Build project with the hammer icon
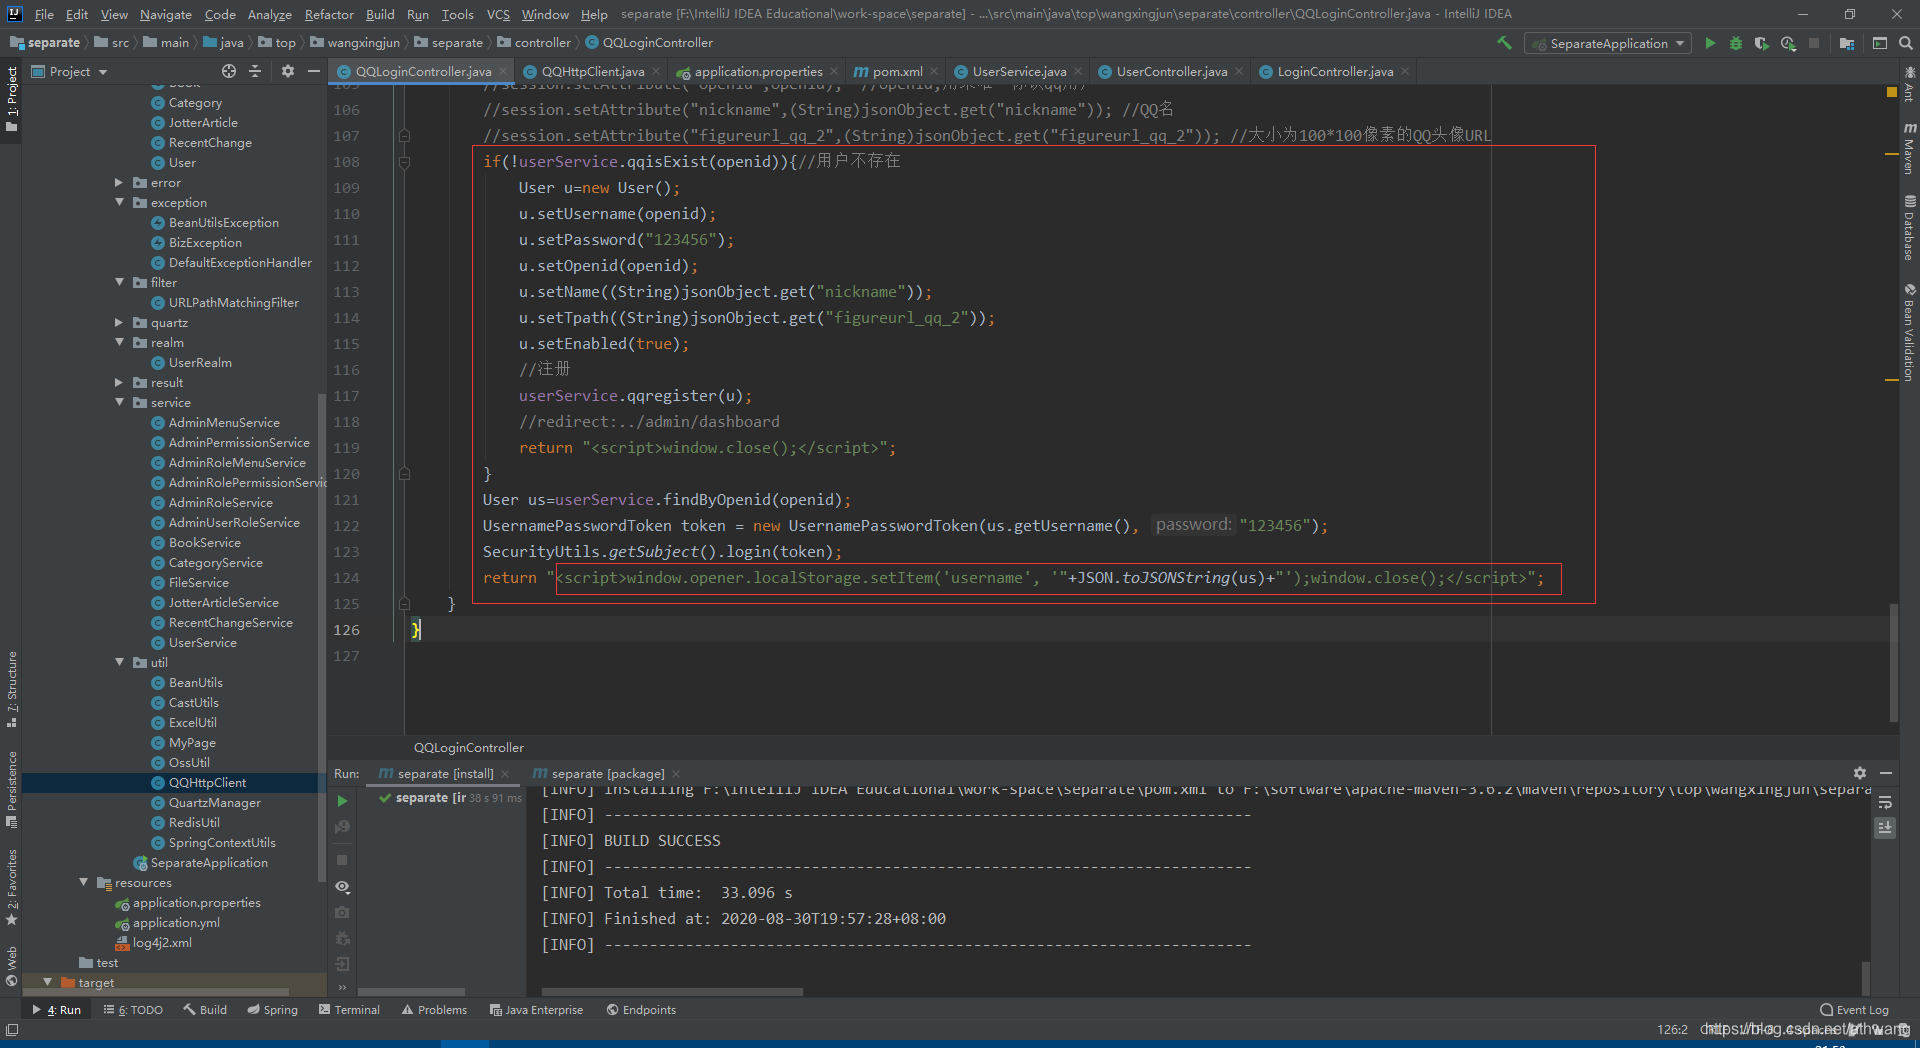This screenshot has height=1048, width=1920. coord(1504,43)
